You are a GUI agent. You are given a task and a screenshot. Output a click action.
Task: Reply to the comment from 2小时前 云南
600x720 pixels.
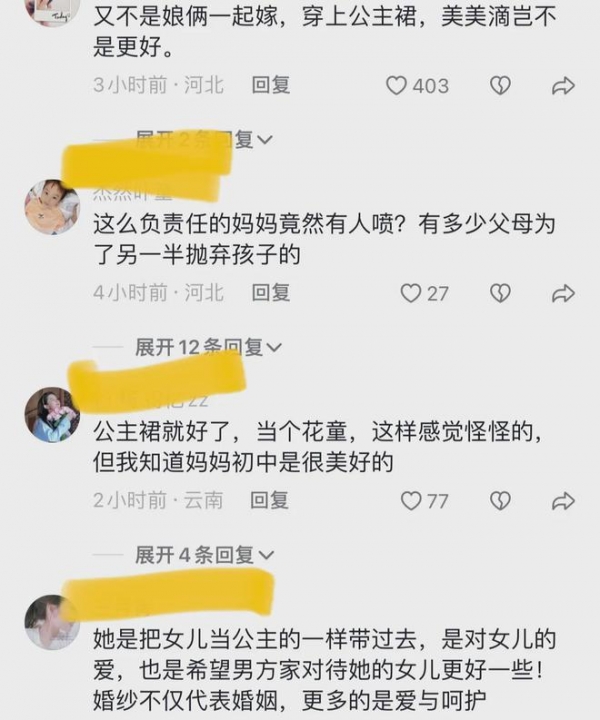[x=269, y=501]
